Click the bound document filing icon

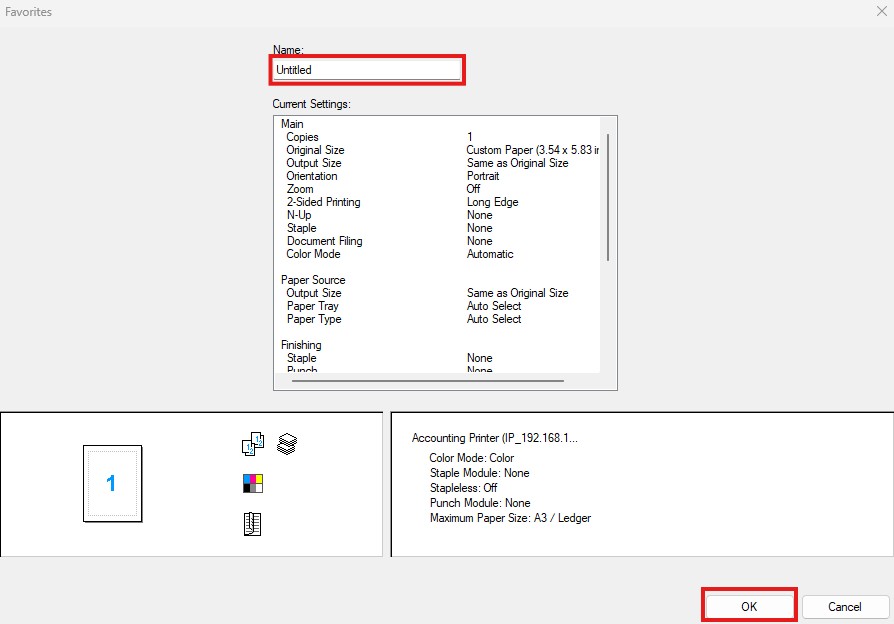point(253,523)
